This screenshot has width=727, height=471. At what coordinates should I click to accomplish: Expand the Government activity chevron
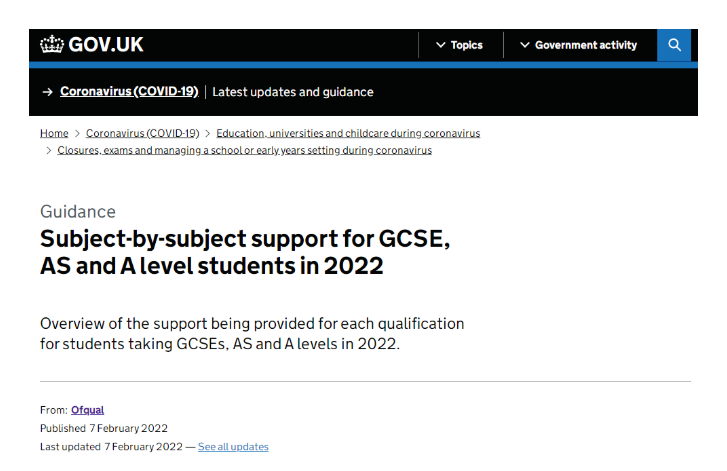pyautogui.click(x=524, y=45)
